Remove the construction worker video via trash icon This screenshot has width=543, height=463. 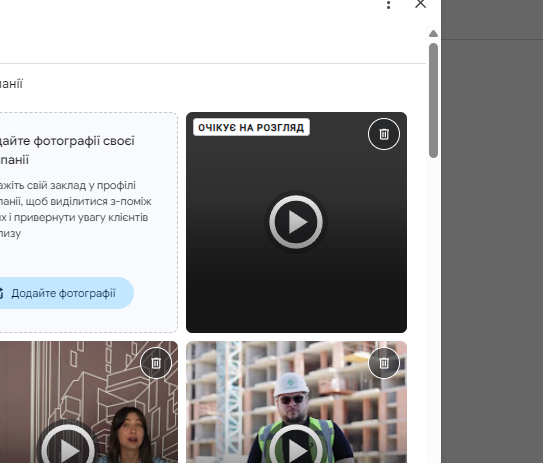384,363
